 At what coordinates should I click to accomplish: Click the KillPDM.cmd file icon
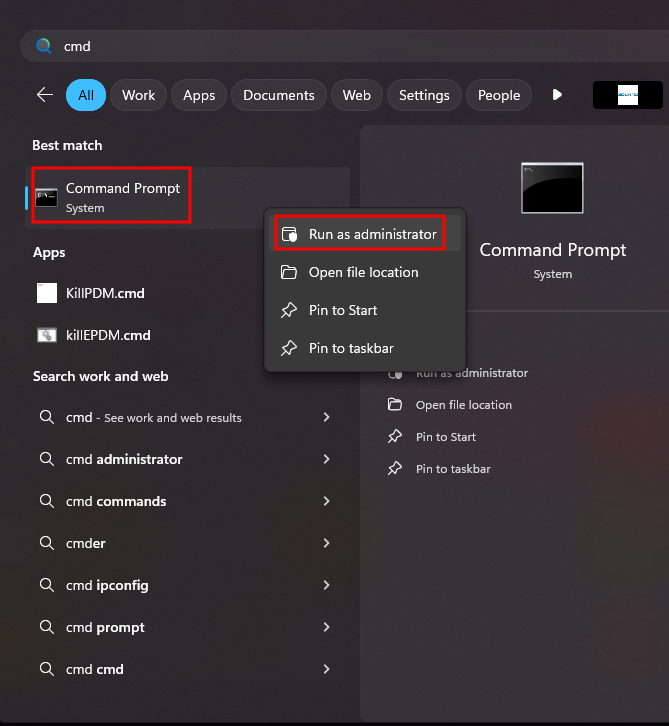47,293
